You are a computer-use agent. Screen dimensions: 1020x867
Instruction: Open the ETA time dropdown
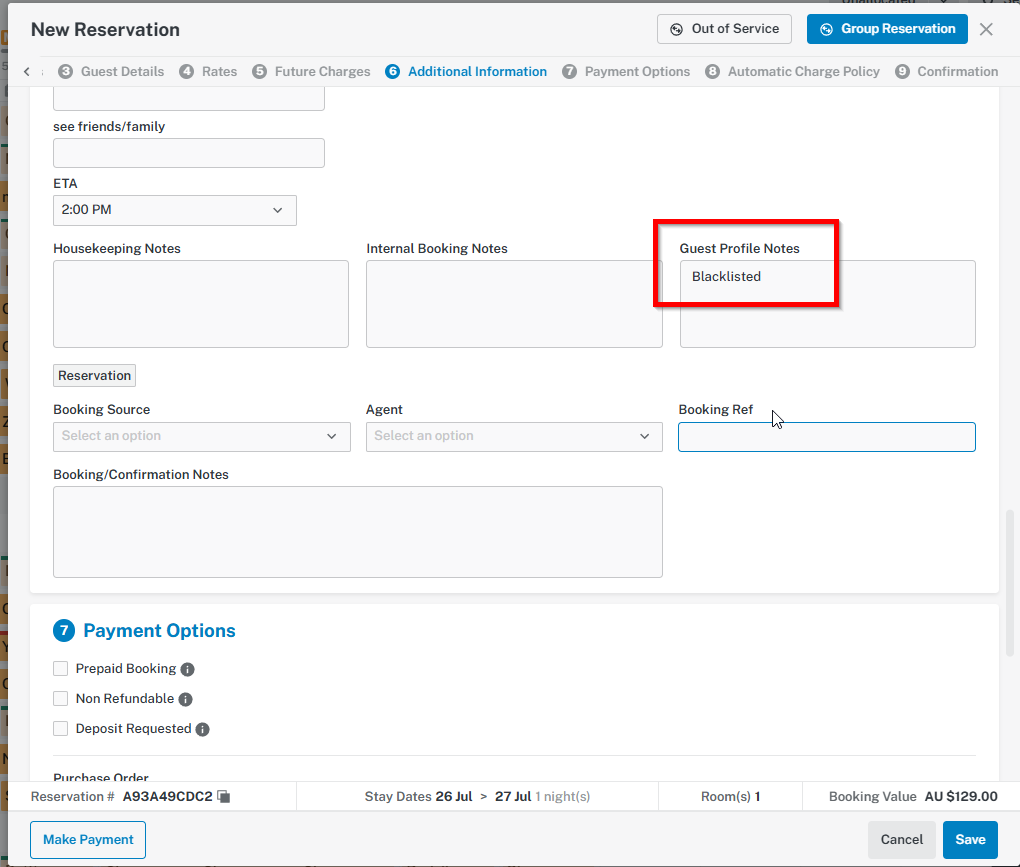point(174,210)
